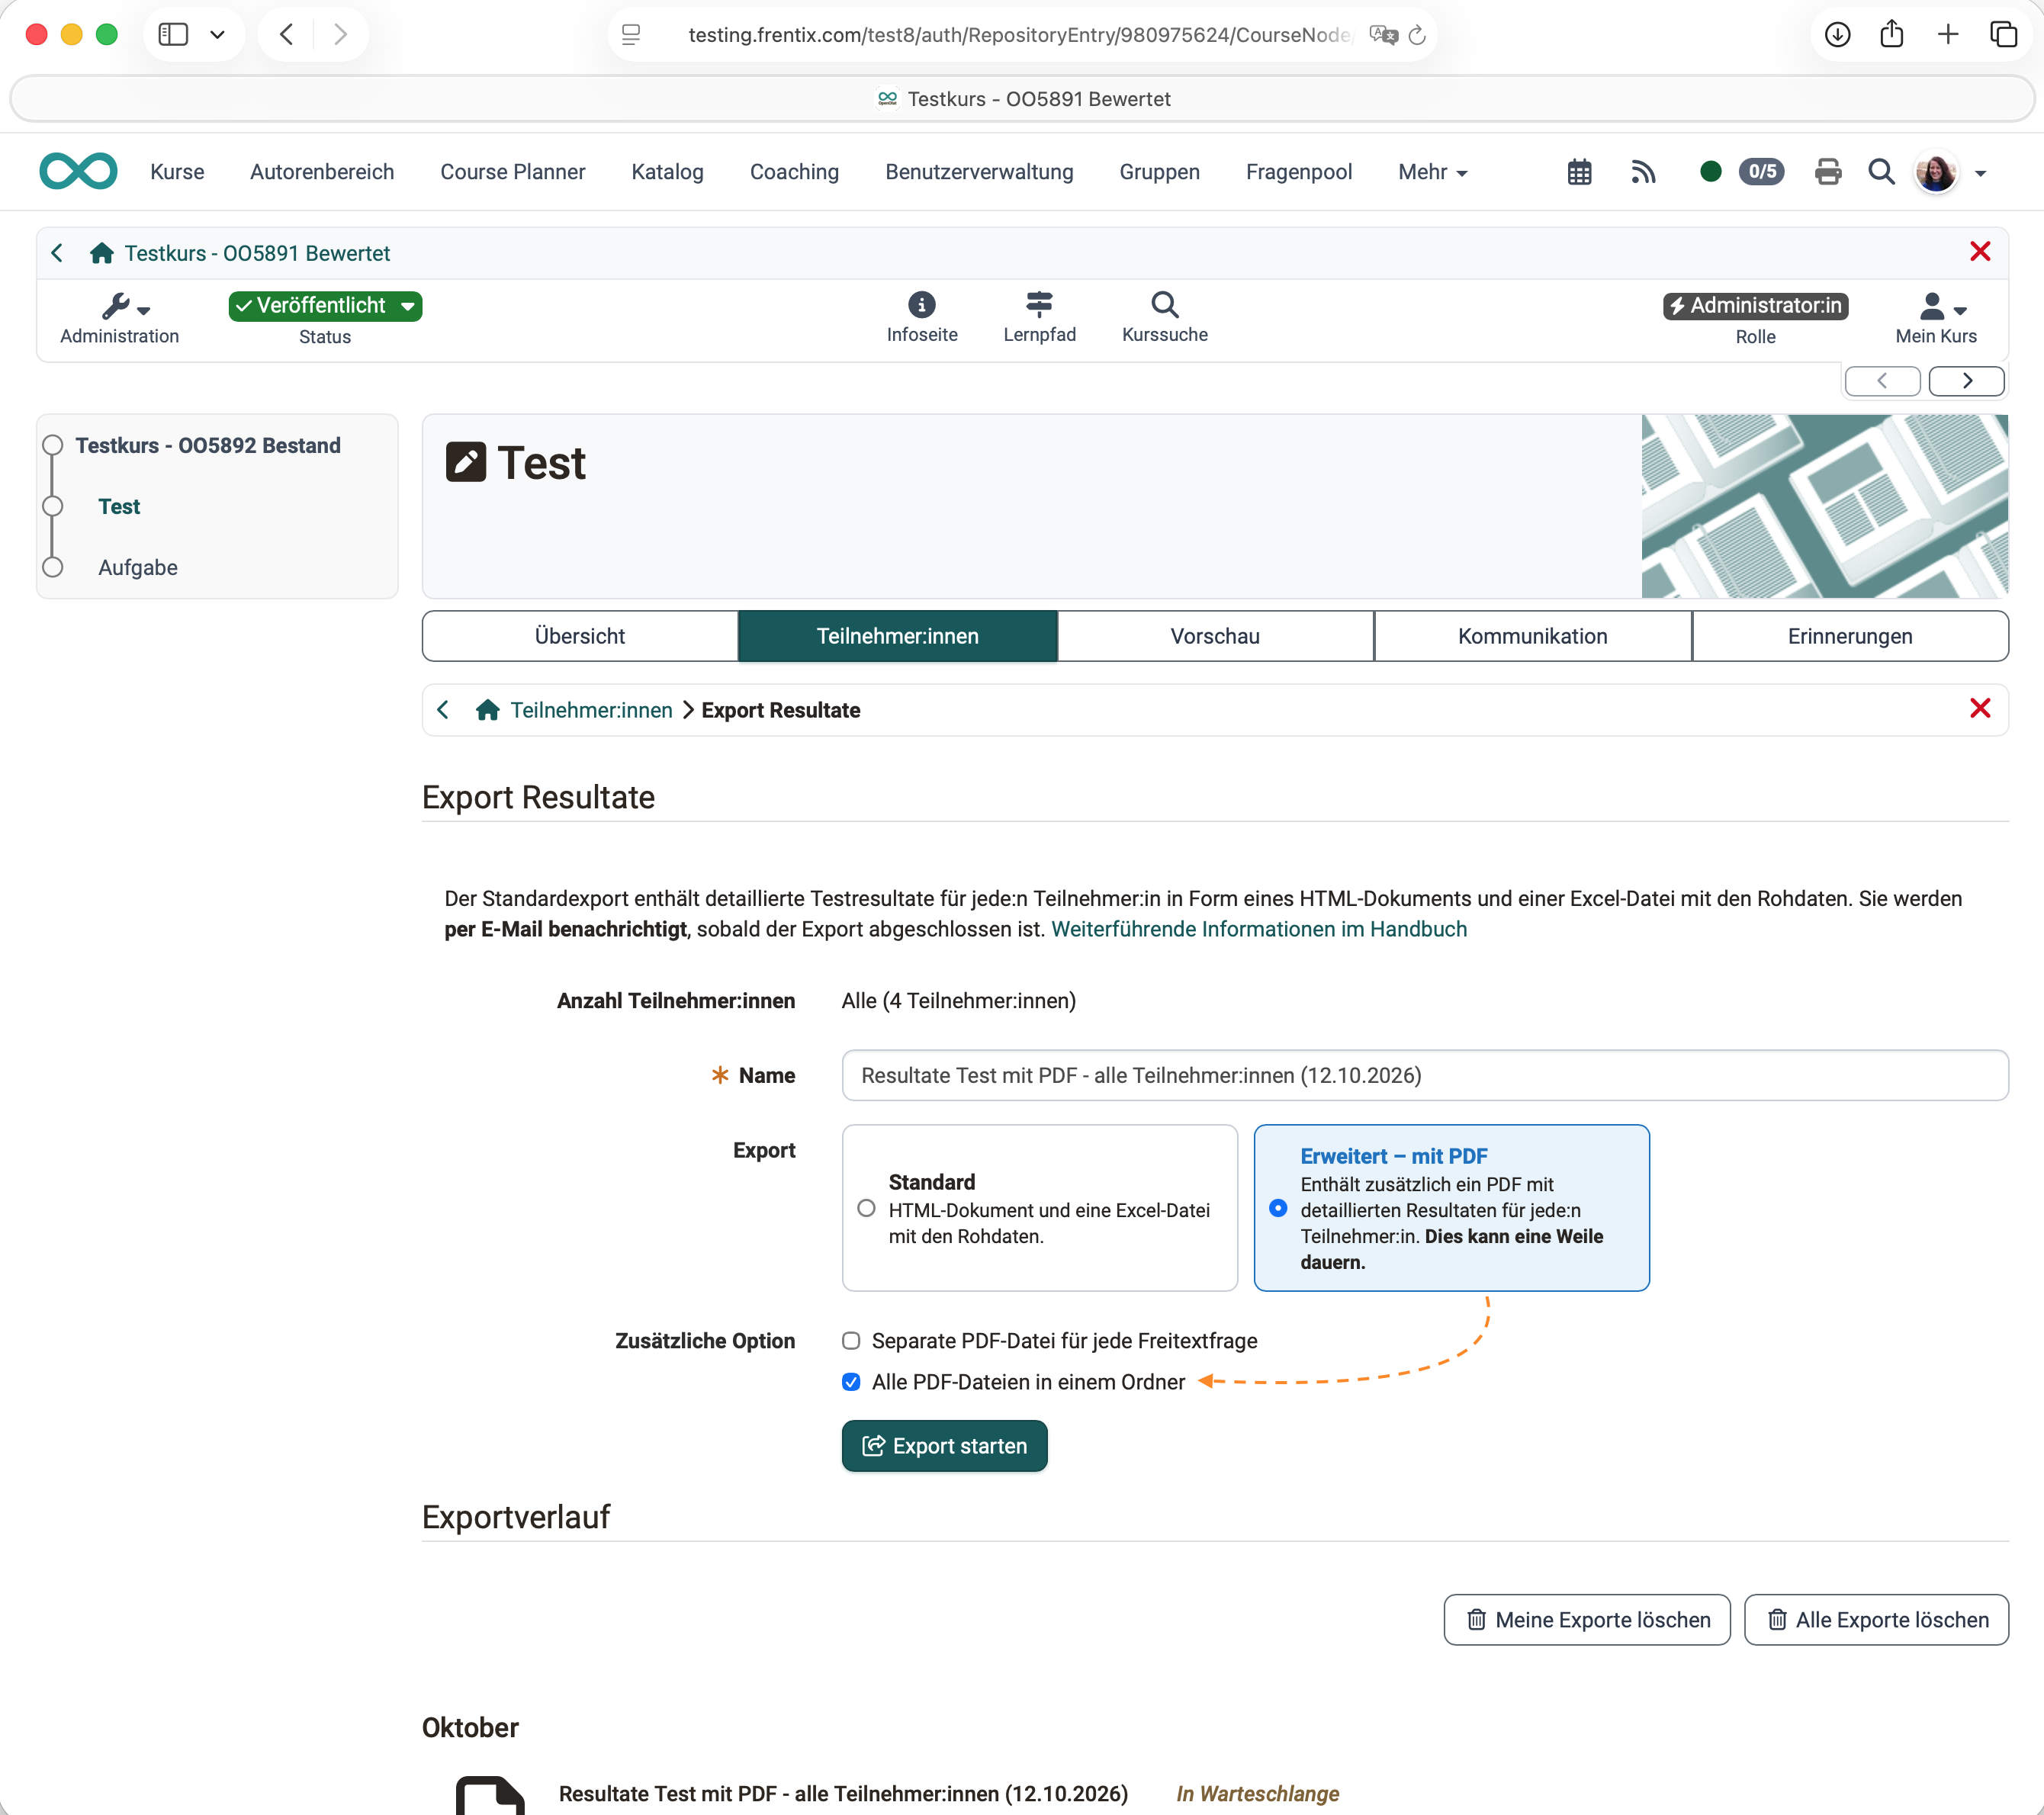Open Fragenpool in the top navigation
The image size is (2044, 1815).
1298,172
